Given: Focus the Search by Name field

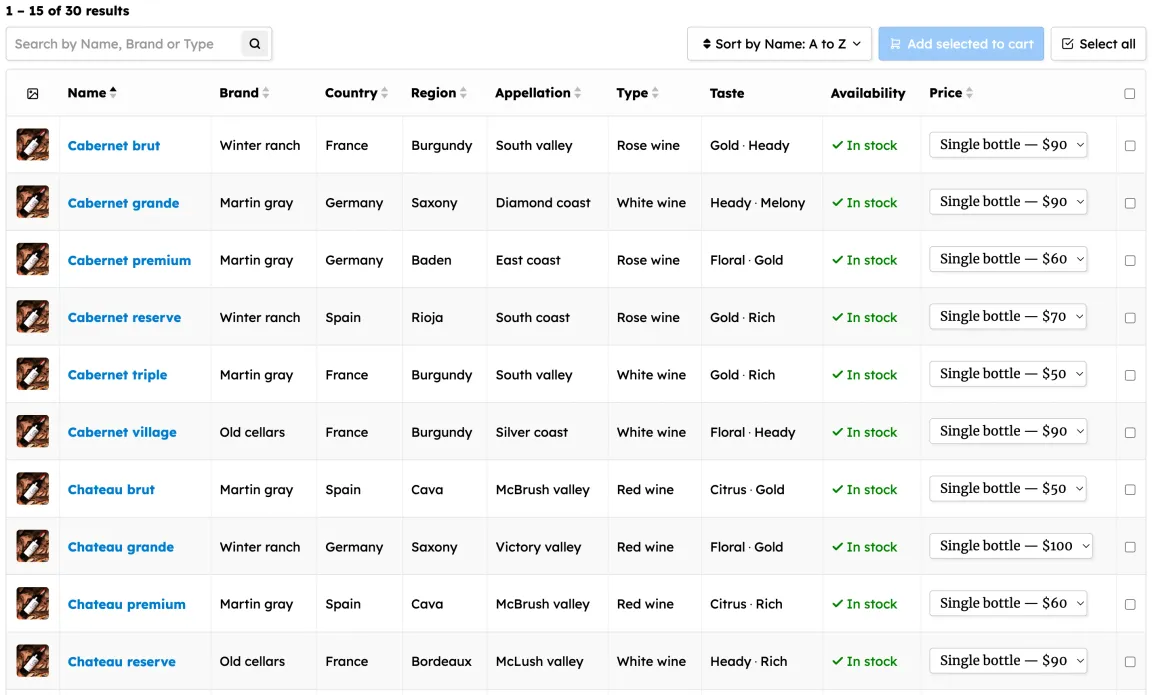Looking at the screenshot, I should coord(125,44).
